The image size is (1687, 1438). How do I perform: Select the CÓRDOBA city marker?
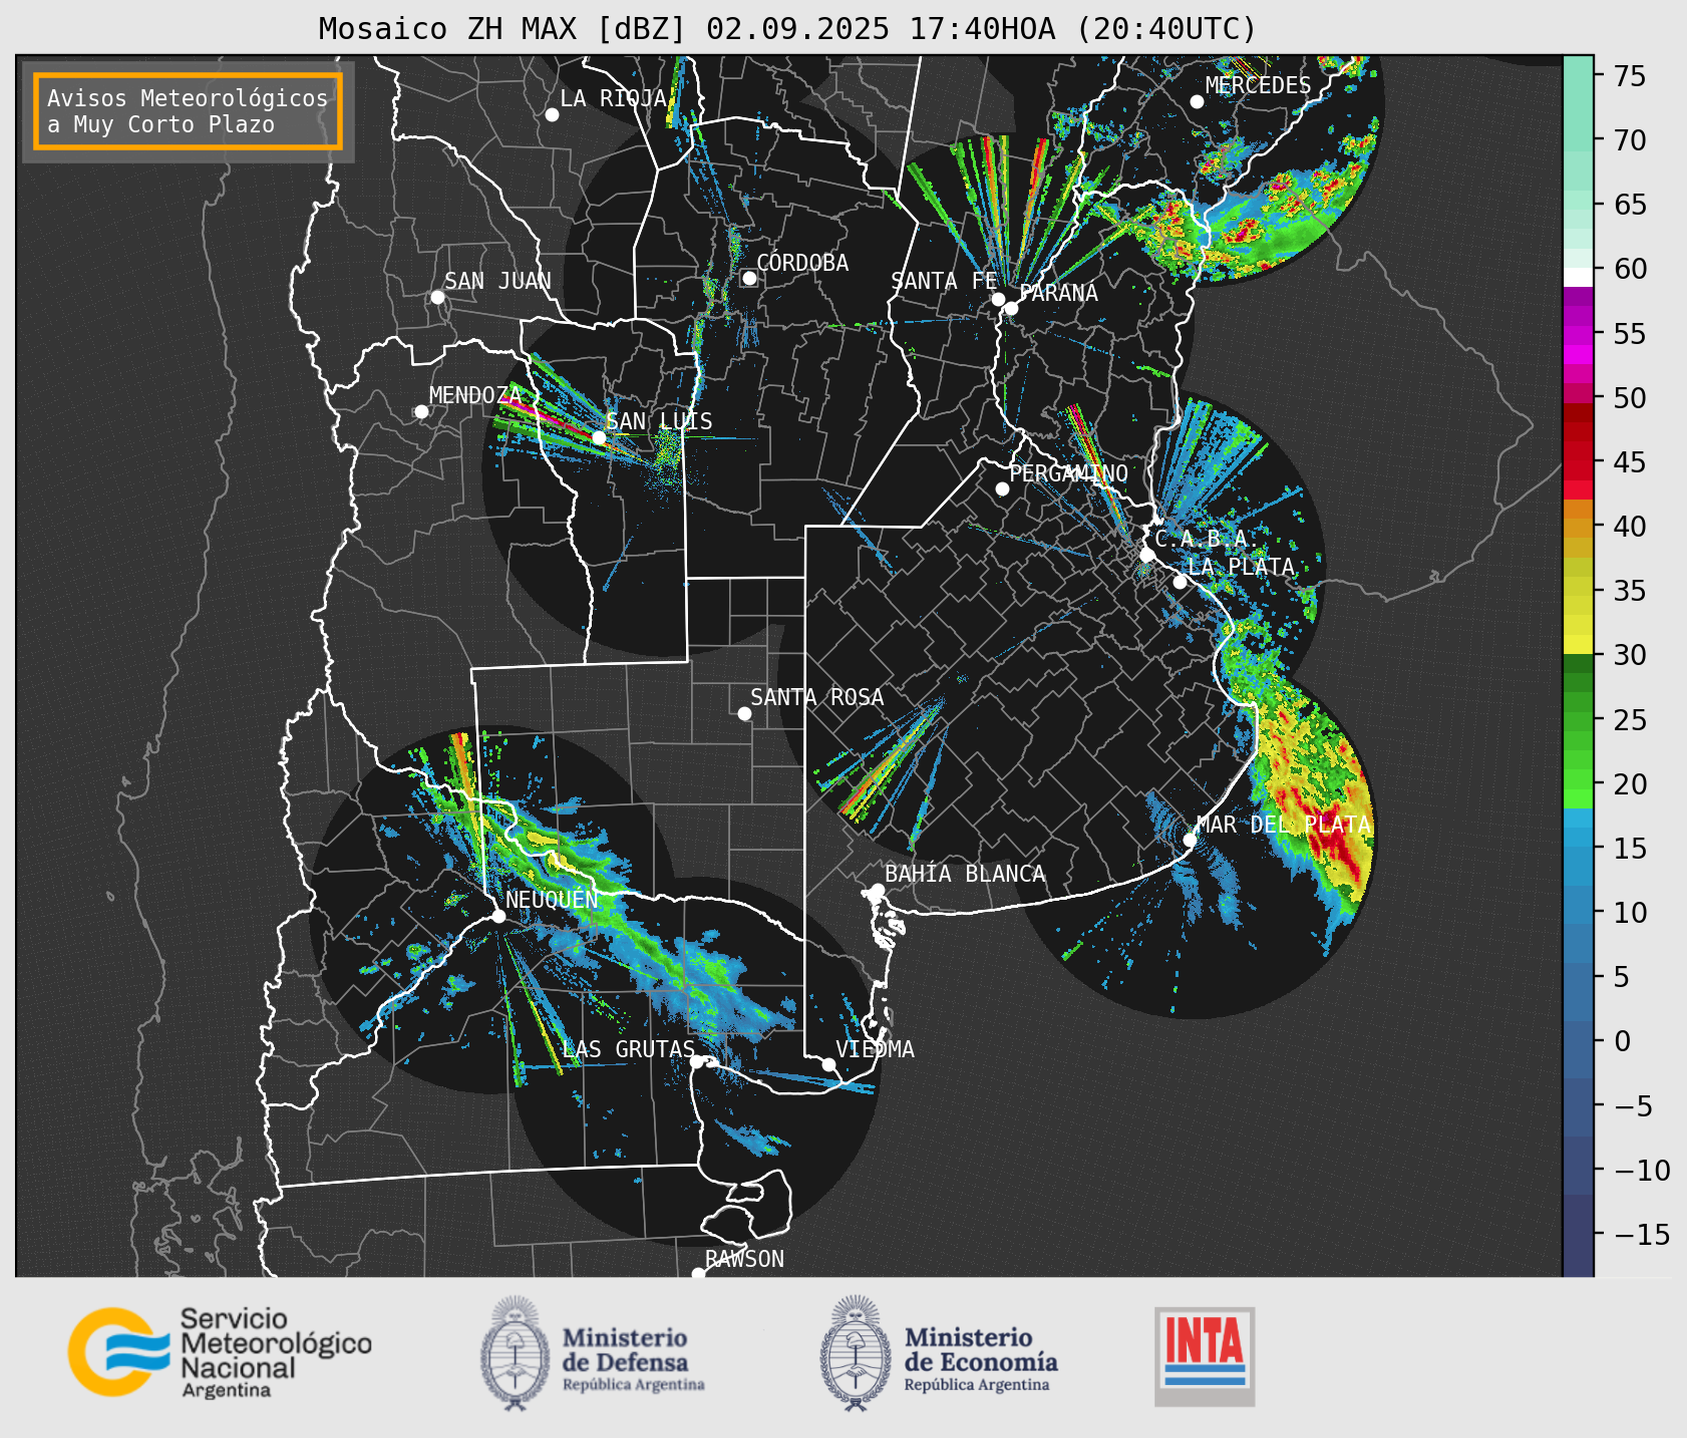(x=749, y=278)
